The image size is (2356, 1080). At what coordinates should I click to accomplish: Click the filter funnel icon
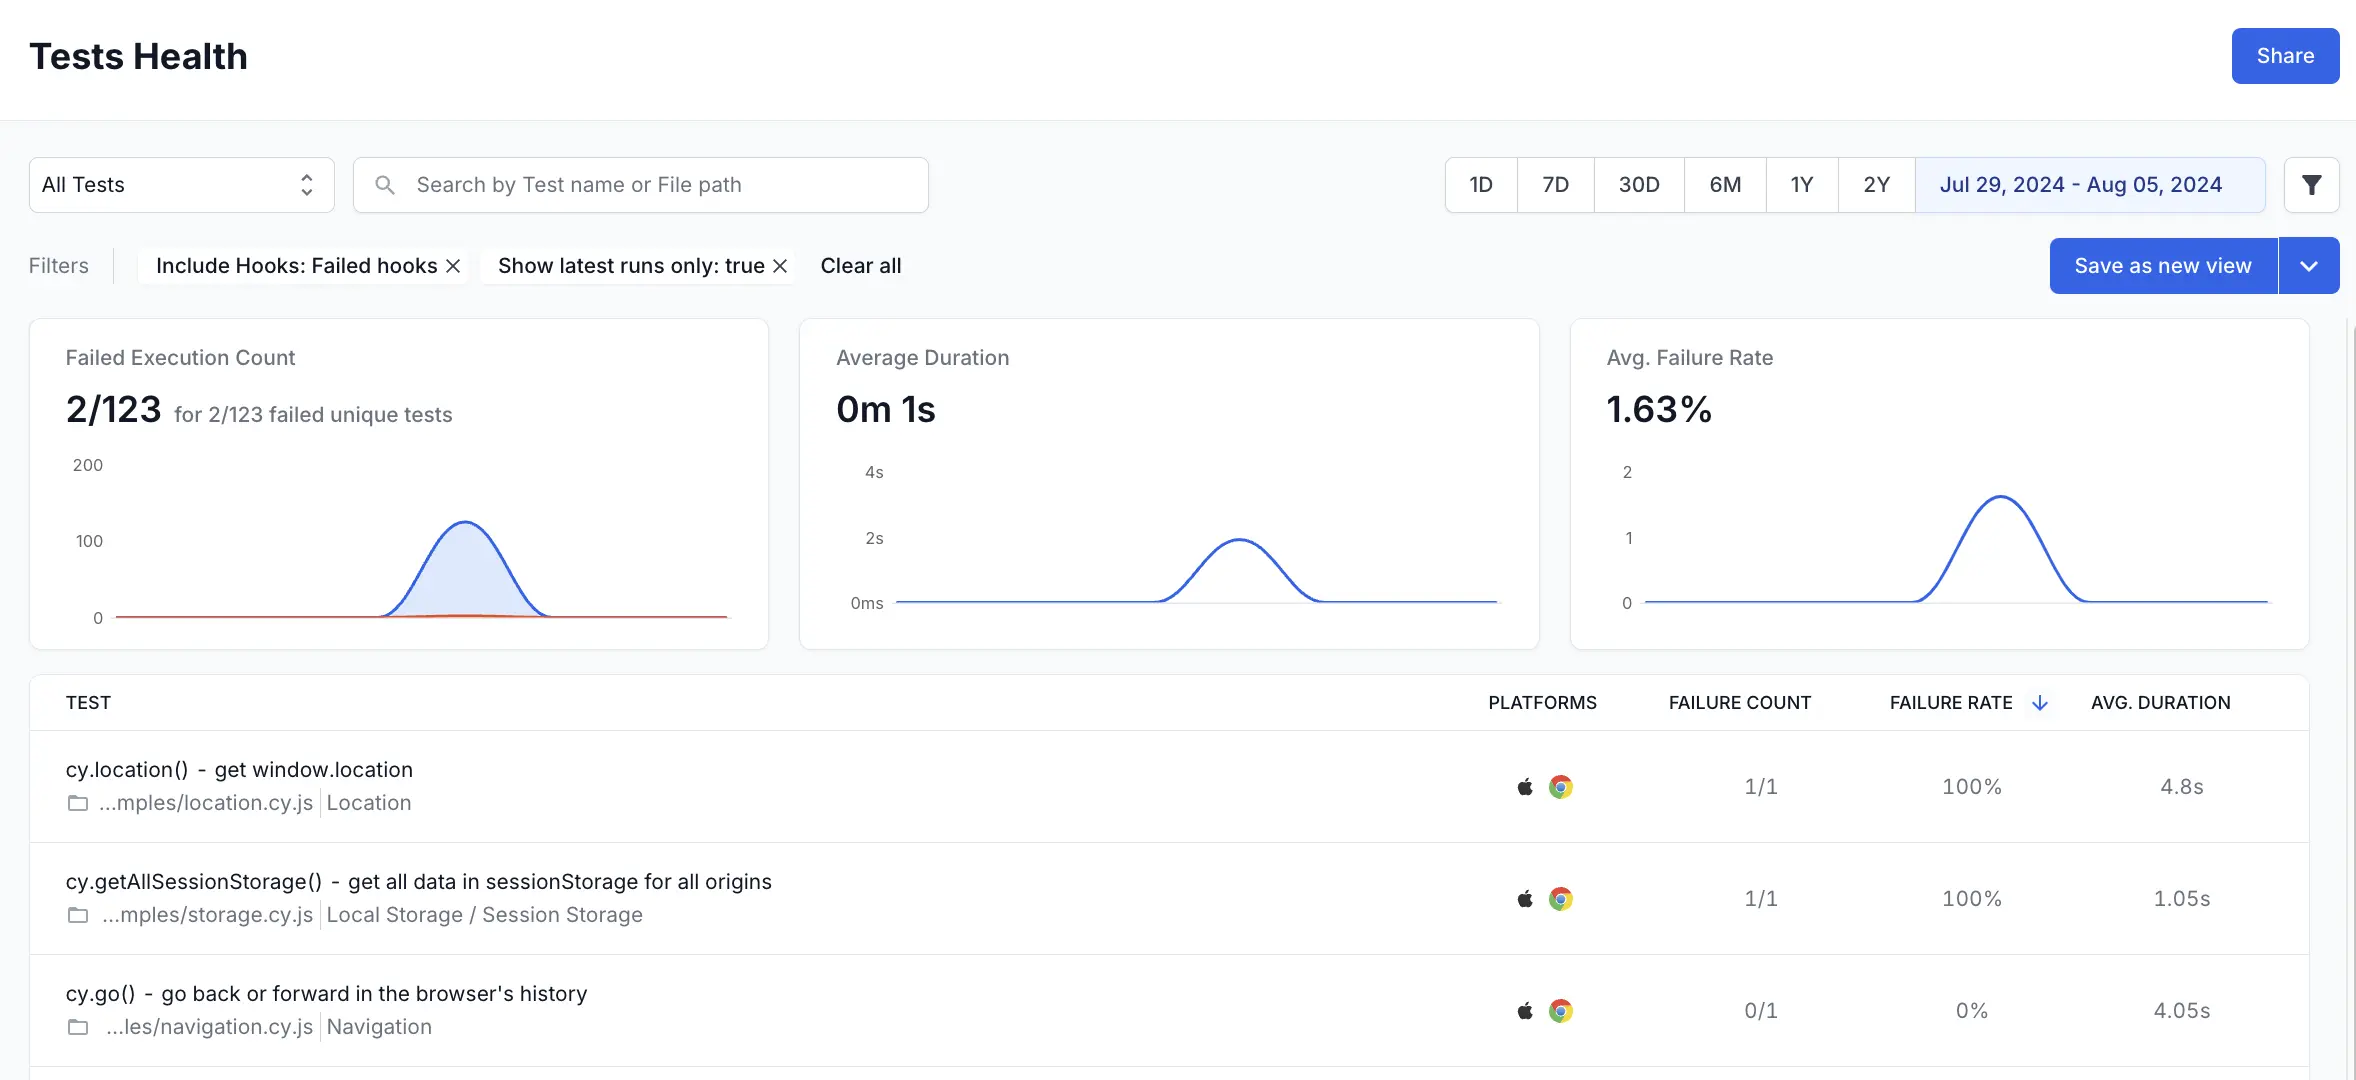2311,185
